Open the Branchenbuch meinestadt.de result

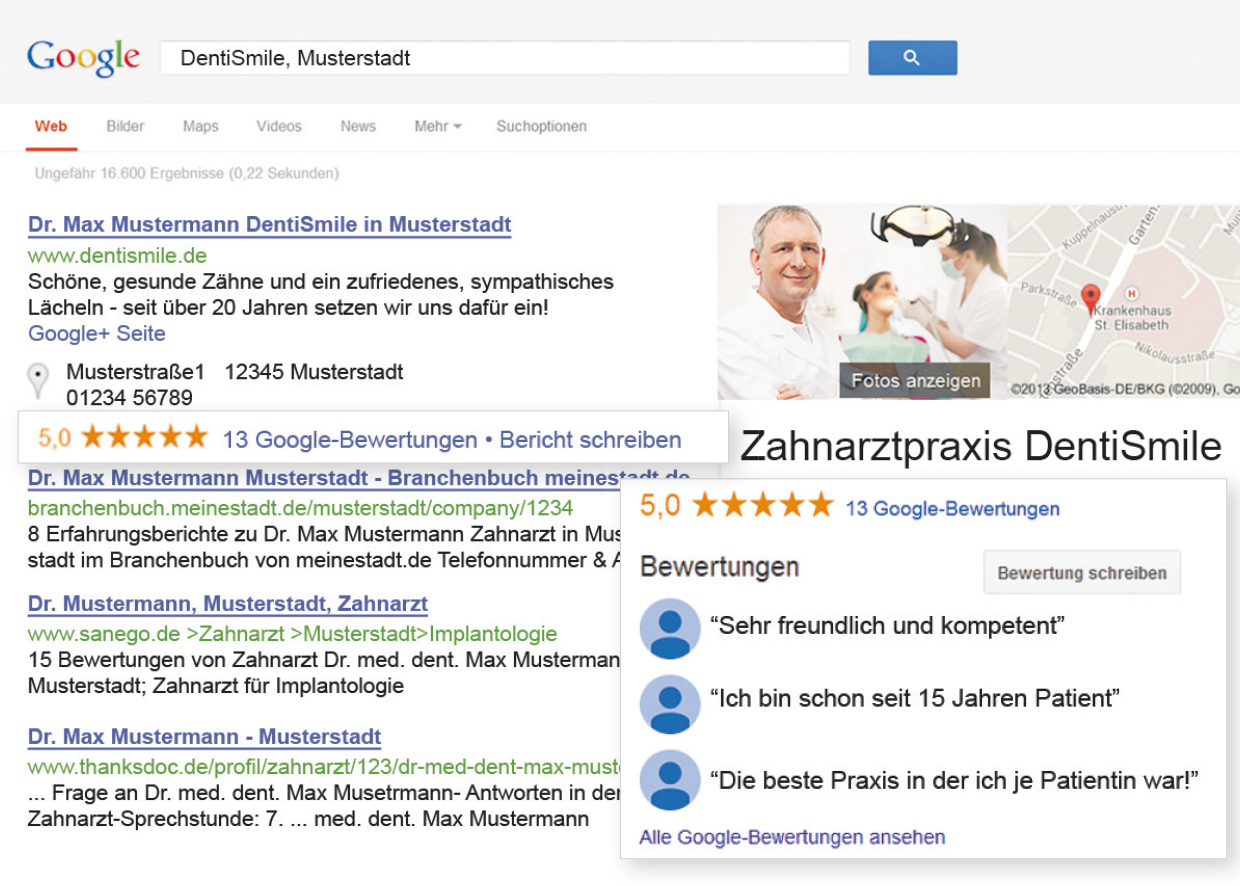pos(359,478)
